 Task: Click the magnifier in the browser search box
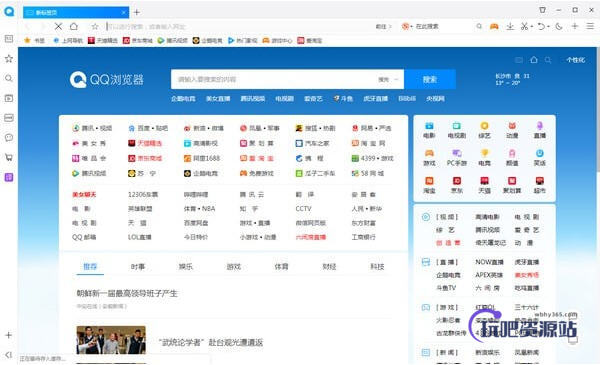[x=479, y=26]
